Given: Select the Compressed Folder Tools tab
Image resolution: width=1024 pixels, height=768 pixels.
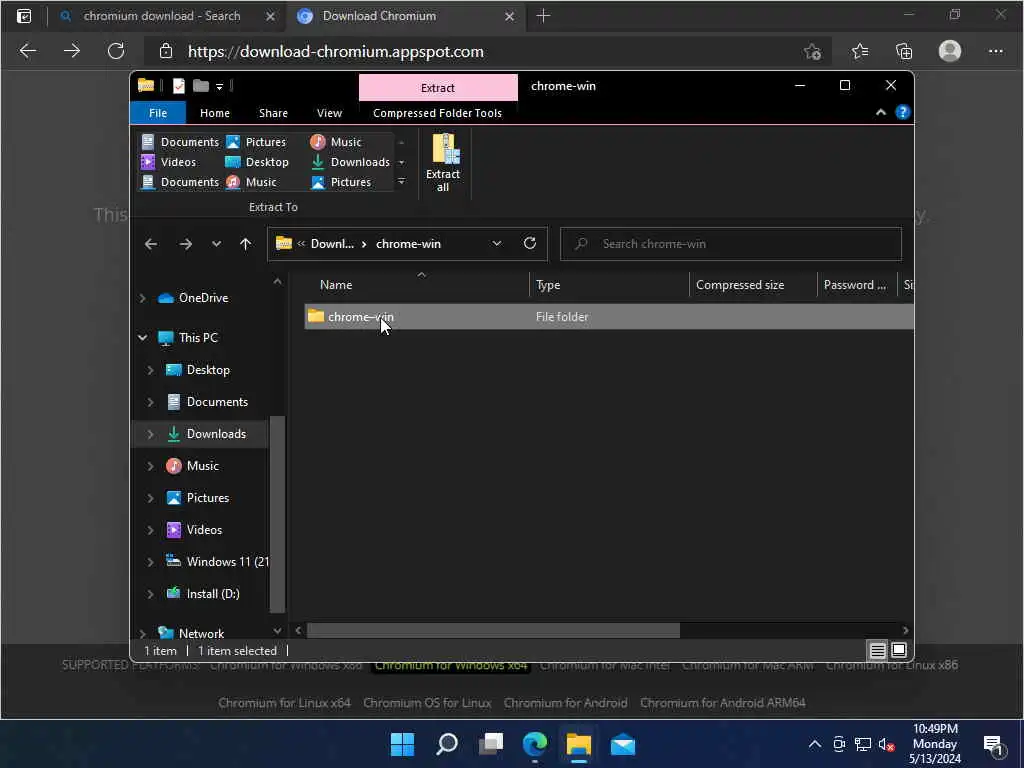Looking at the screenshot, I should pos(438,113).
